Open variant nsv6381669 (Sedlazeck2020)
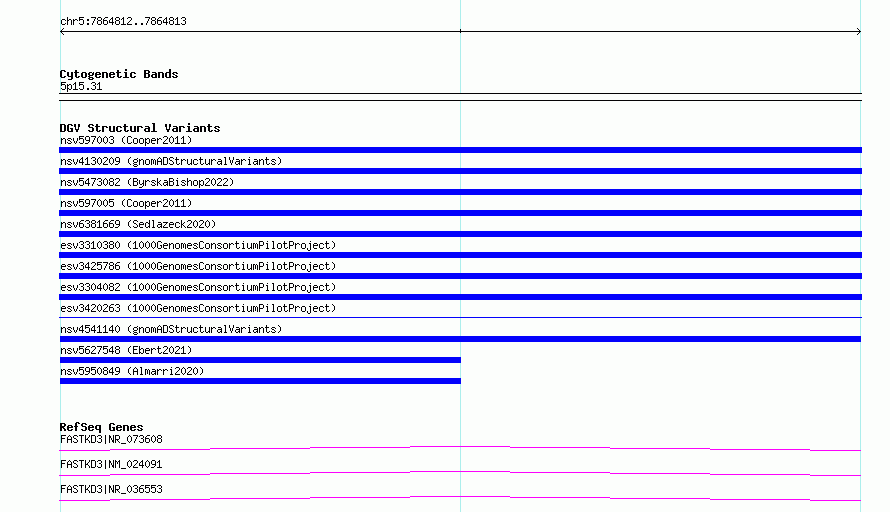The width and height of the screenshot is (890, 512). [x=138, y=224]
